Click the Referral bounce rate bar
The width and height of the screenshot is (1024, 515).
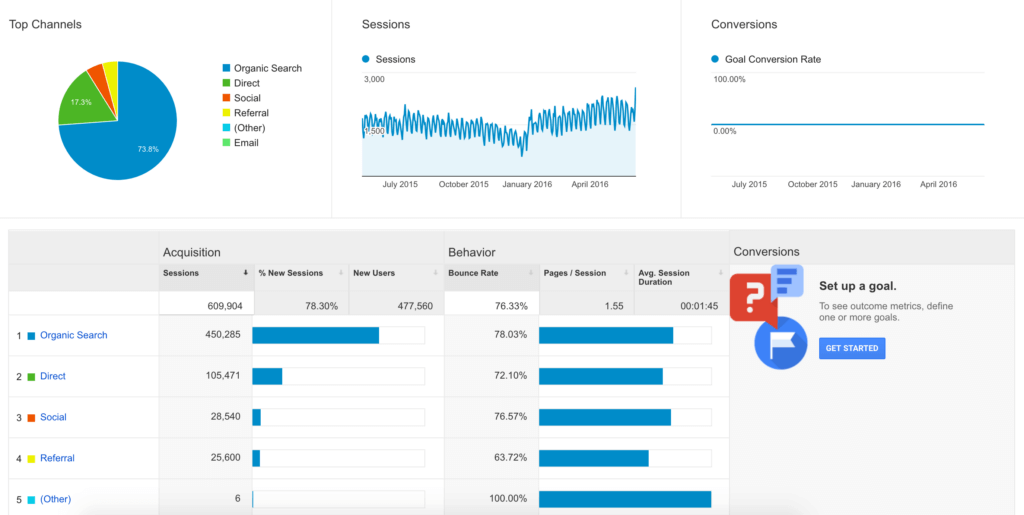click(594, 459)
